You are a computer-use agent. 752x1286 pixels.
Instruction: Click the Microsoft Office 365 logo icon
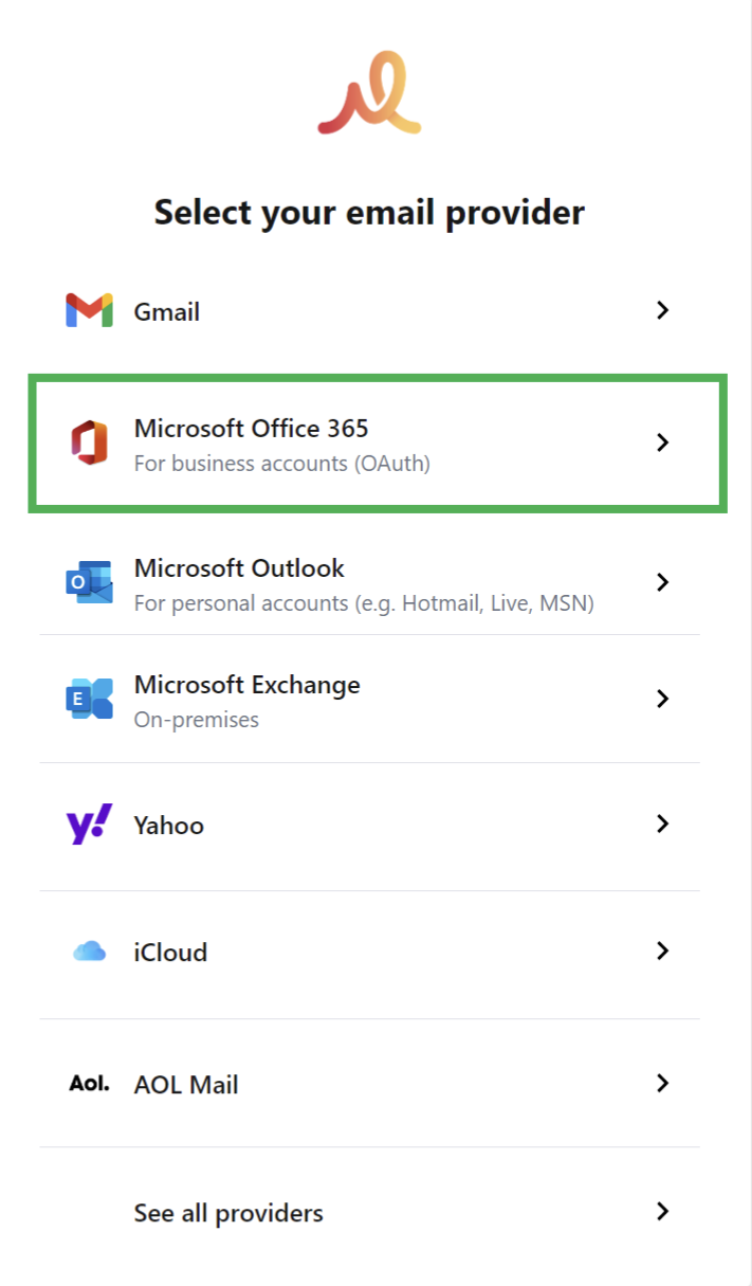[x=89, y=443]
